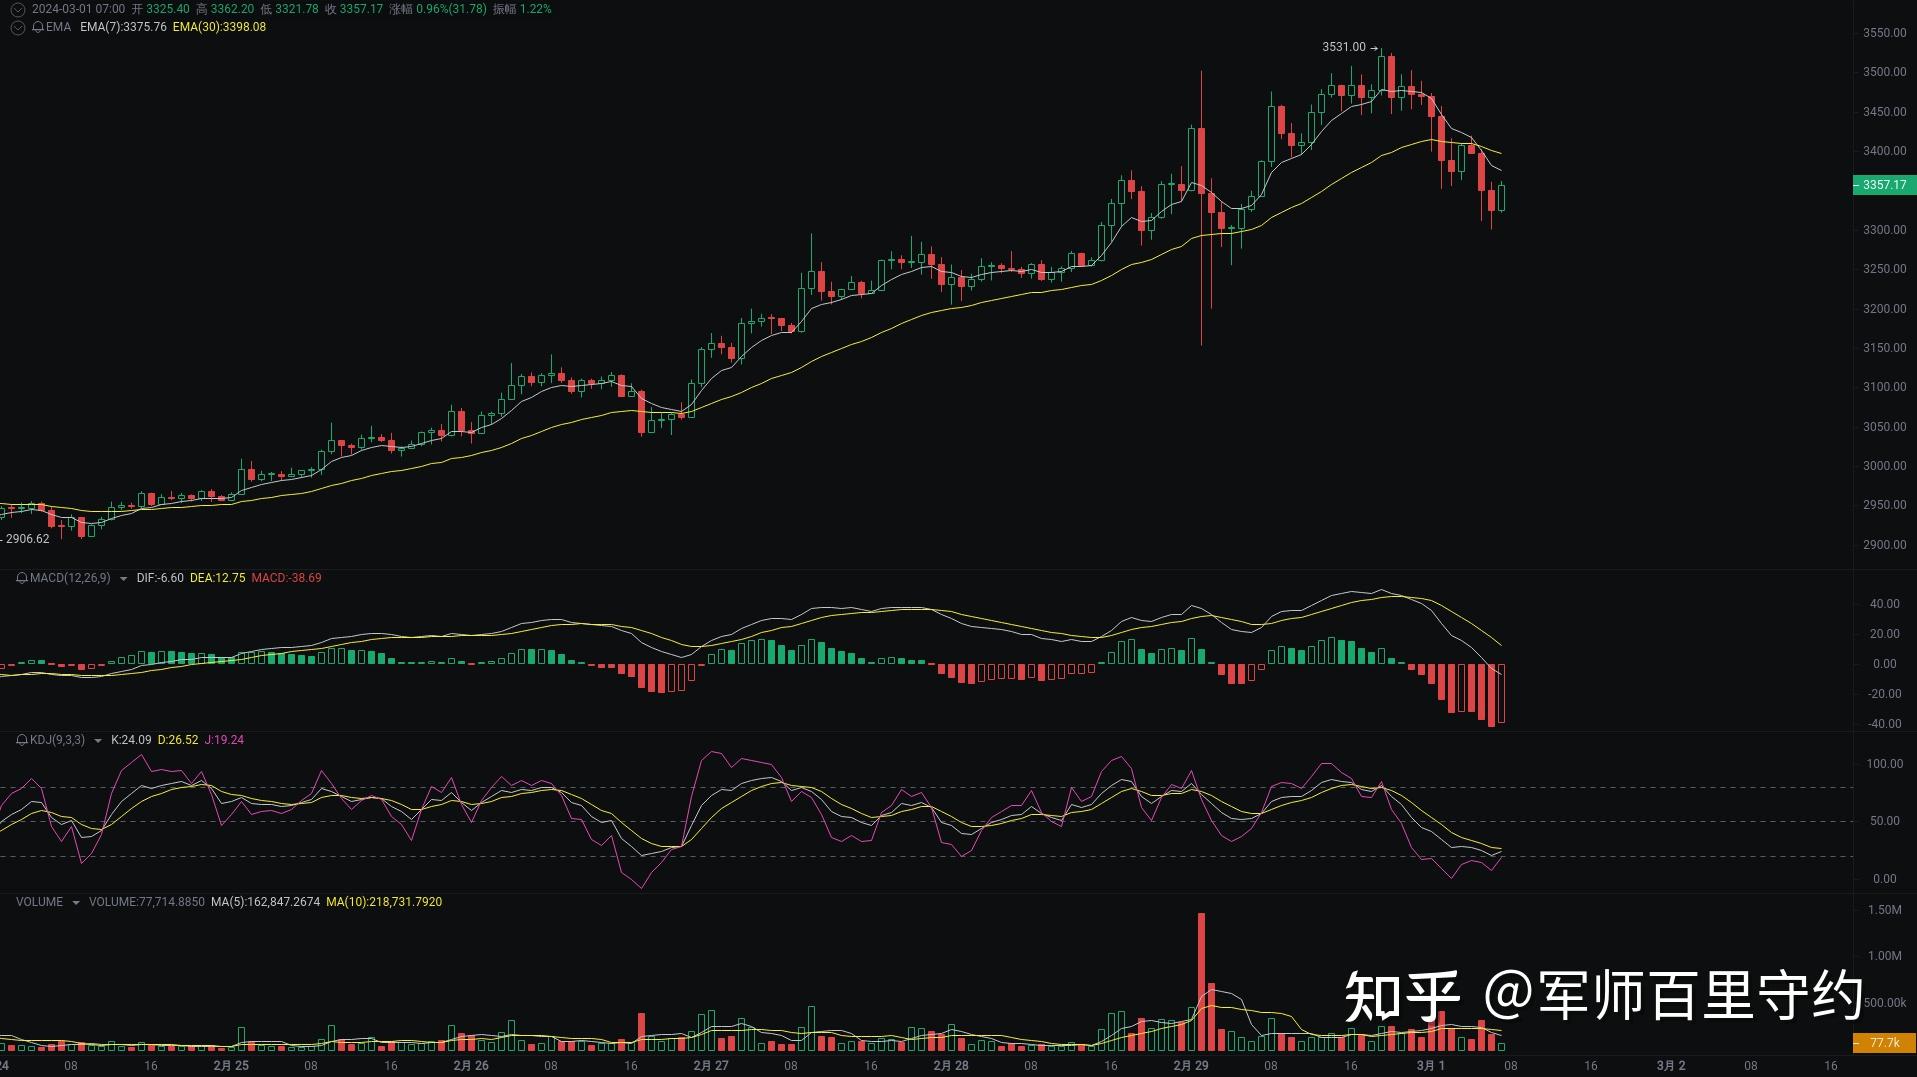Click the DEA:12.75 value

pyautogui.click(x=217, y=578)
